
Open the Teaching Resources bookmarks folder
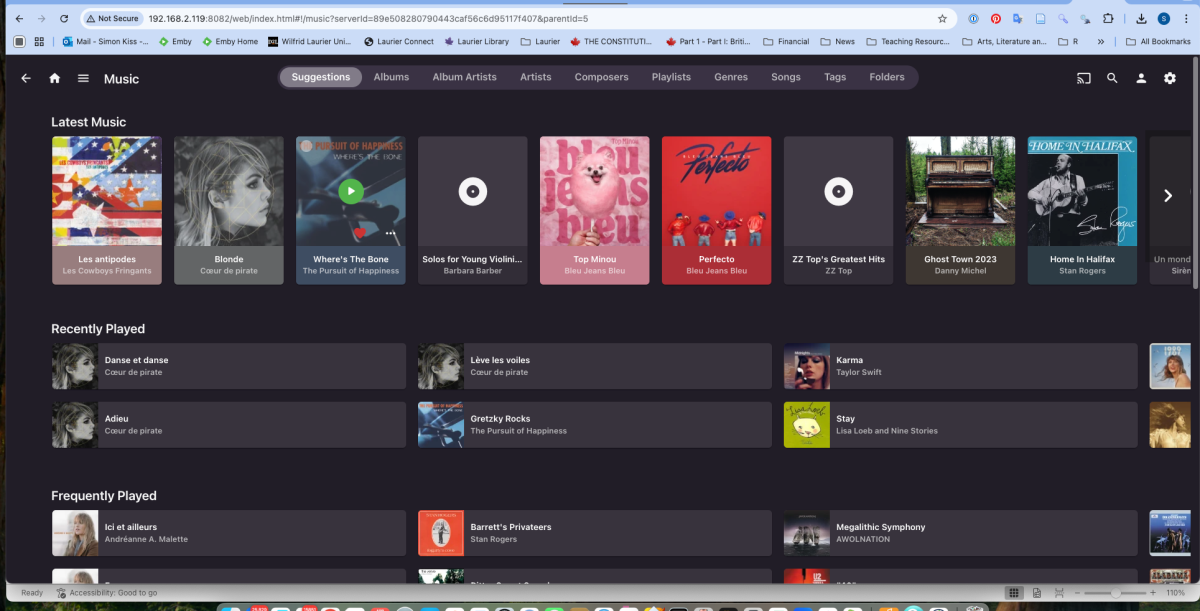[908, 42]
